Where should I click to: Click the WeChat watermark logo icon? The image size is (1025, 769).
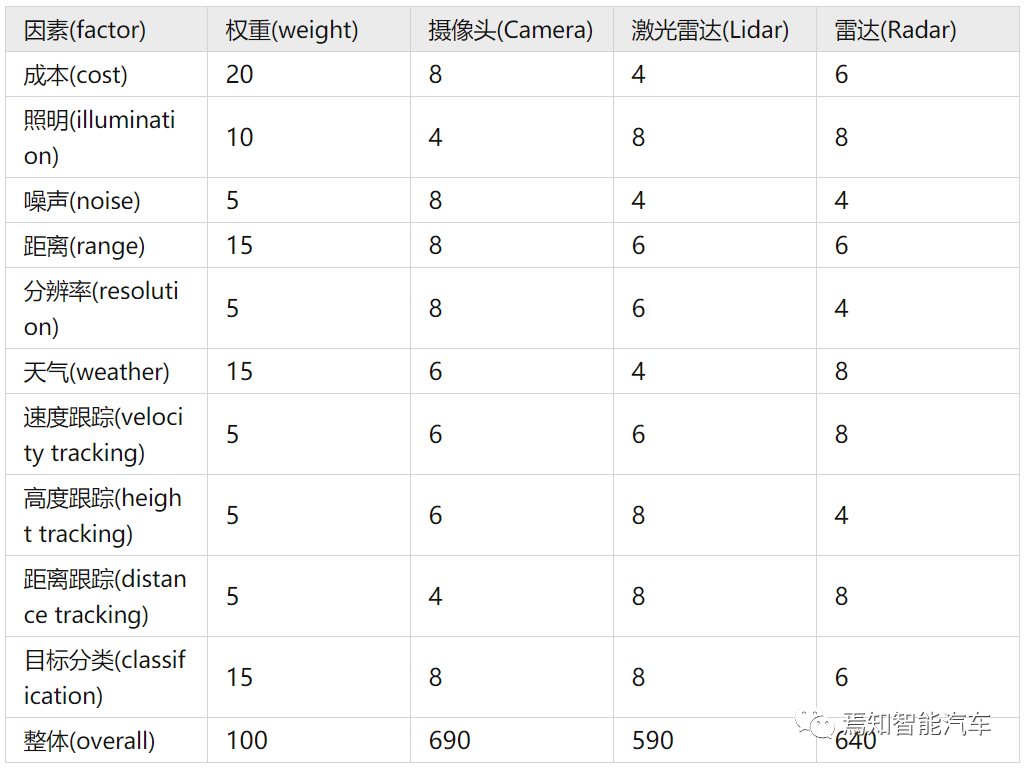tap(815, 723)
